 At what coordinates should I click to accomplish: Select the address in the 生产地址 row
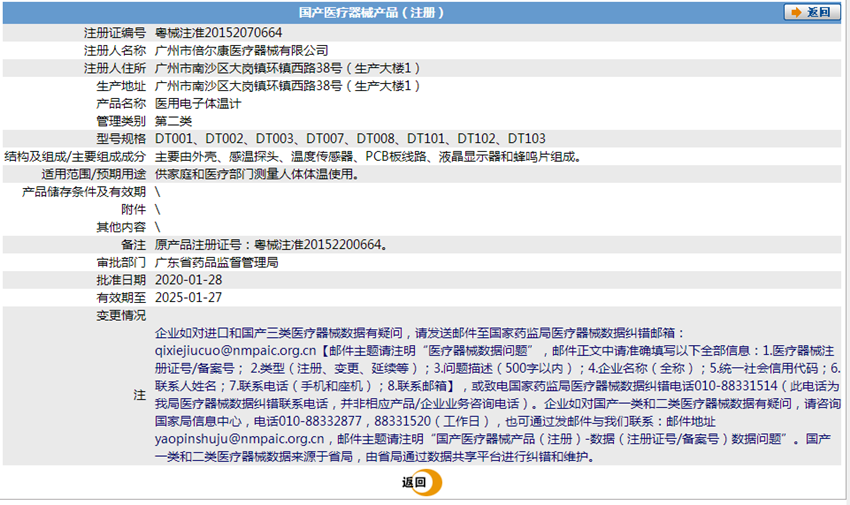(x=287, y=86)
